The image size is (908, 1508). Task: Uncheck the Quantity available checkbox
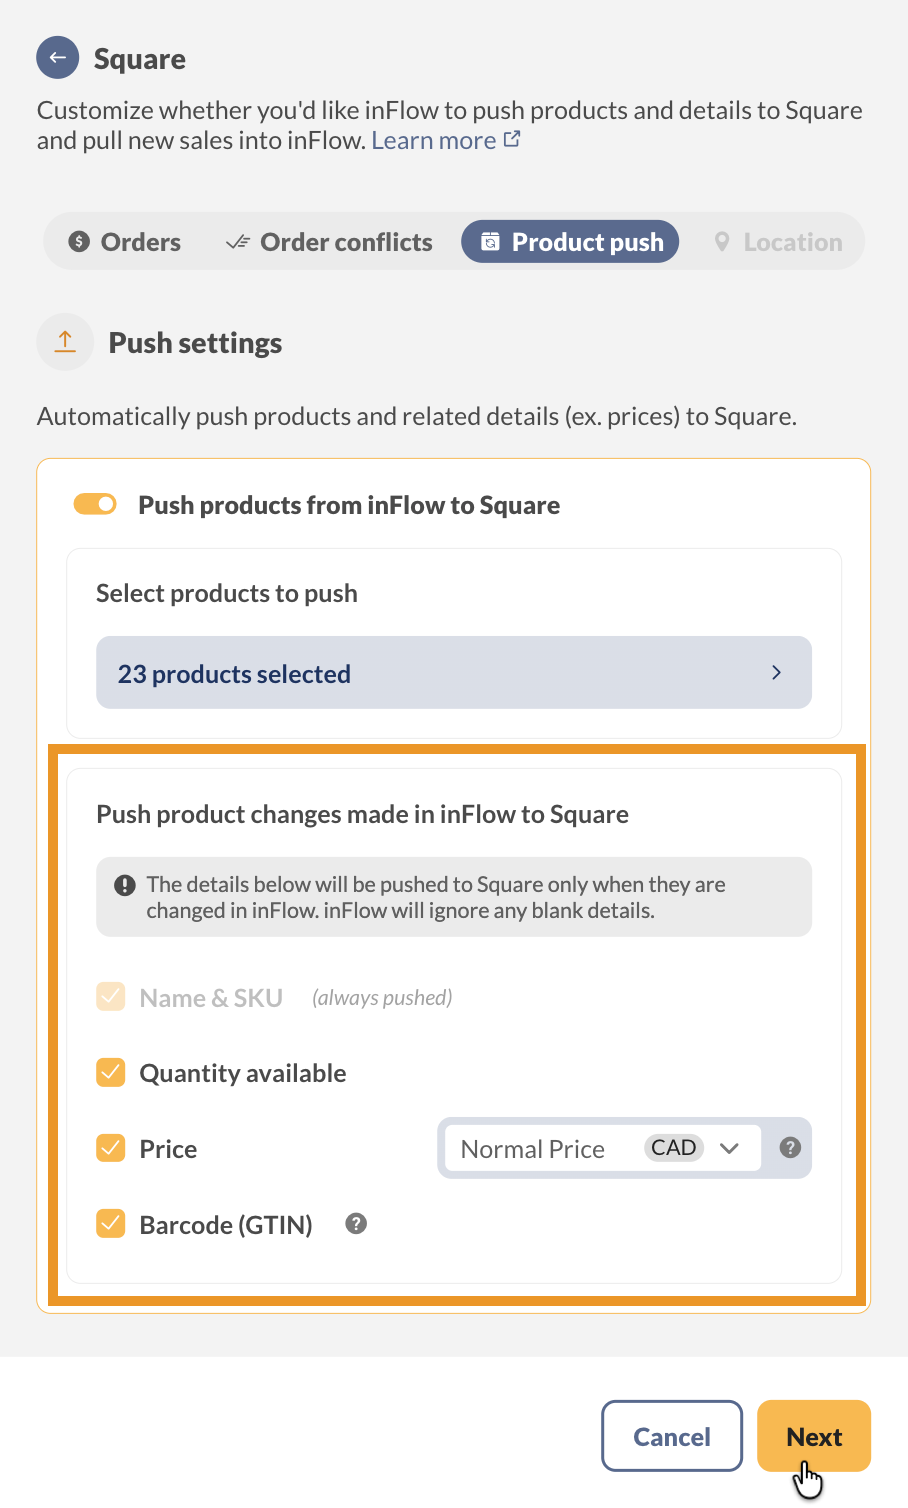(110, 1072)
